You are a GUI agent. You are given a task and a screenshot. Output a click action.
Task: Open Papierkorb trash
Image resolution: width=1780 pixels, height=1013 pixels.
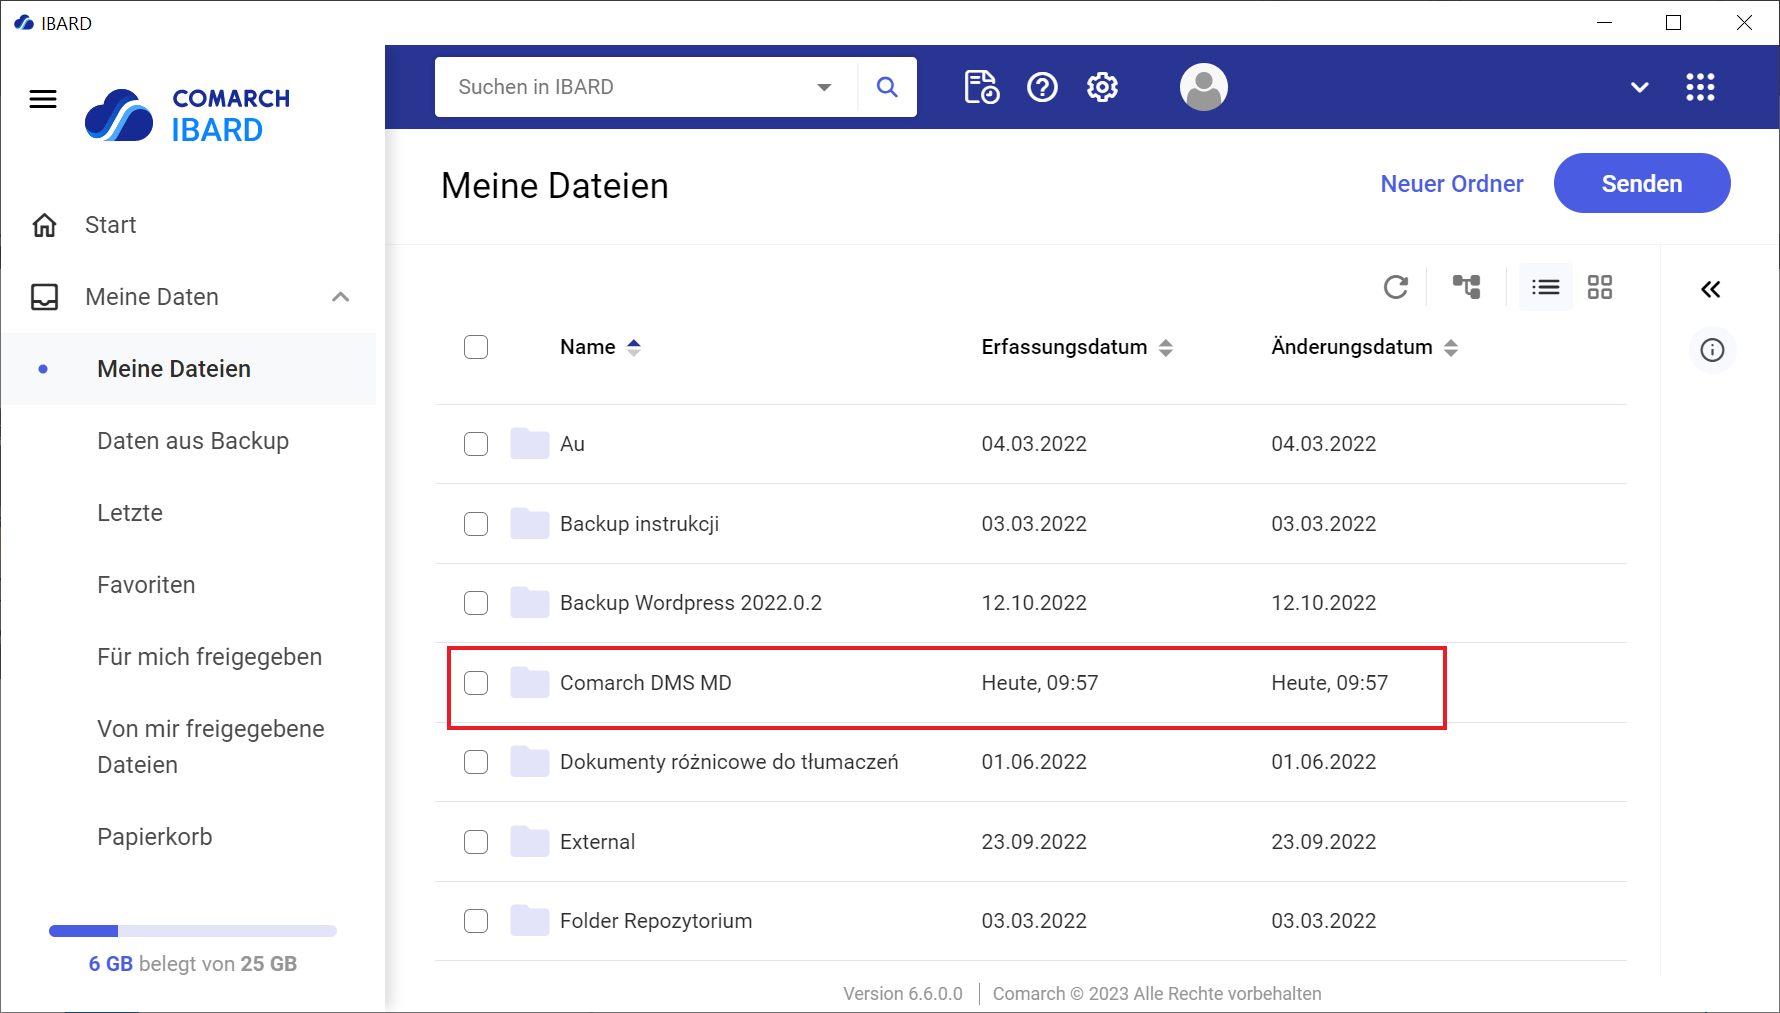[155, 837]
